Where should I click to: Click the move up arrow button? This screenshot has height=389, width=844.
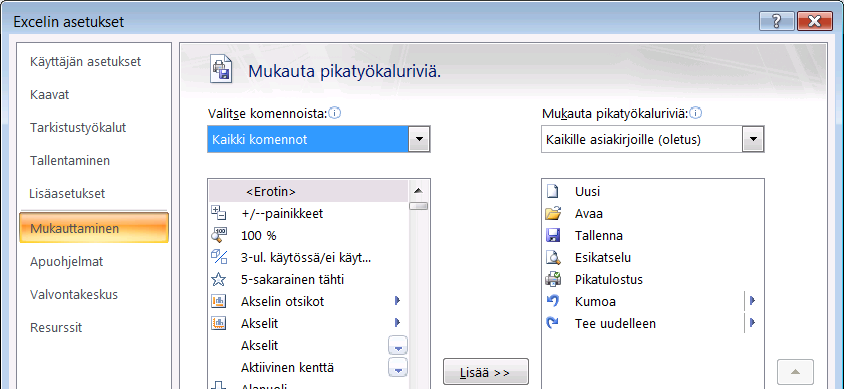[x=796, y=372]
